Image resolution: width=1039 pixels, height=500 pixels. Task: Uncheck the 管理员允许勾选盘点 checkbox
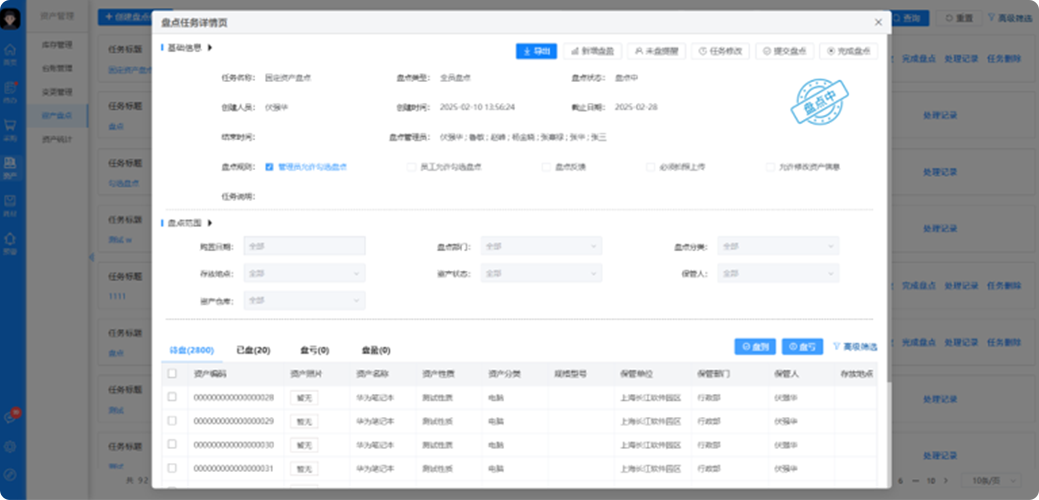coord(270,167)
